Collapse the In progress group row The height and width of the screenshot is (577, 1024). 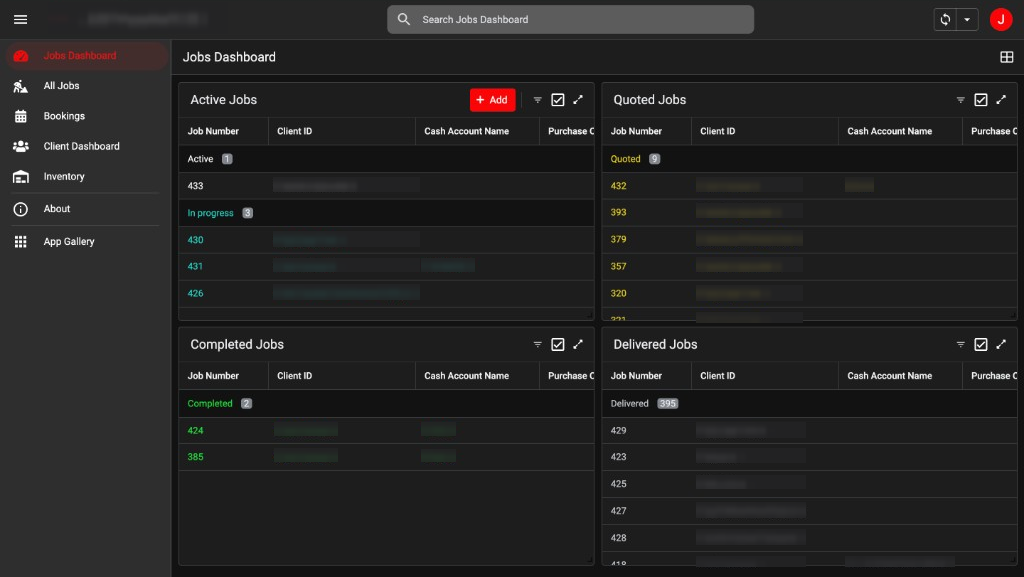click(386, 213)
